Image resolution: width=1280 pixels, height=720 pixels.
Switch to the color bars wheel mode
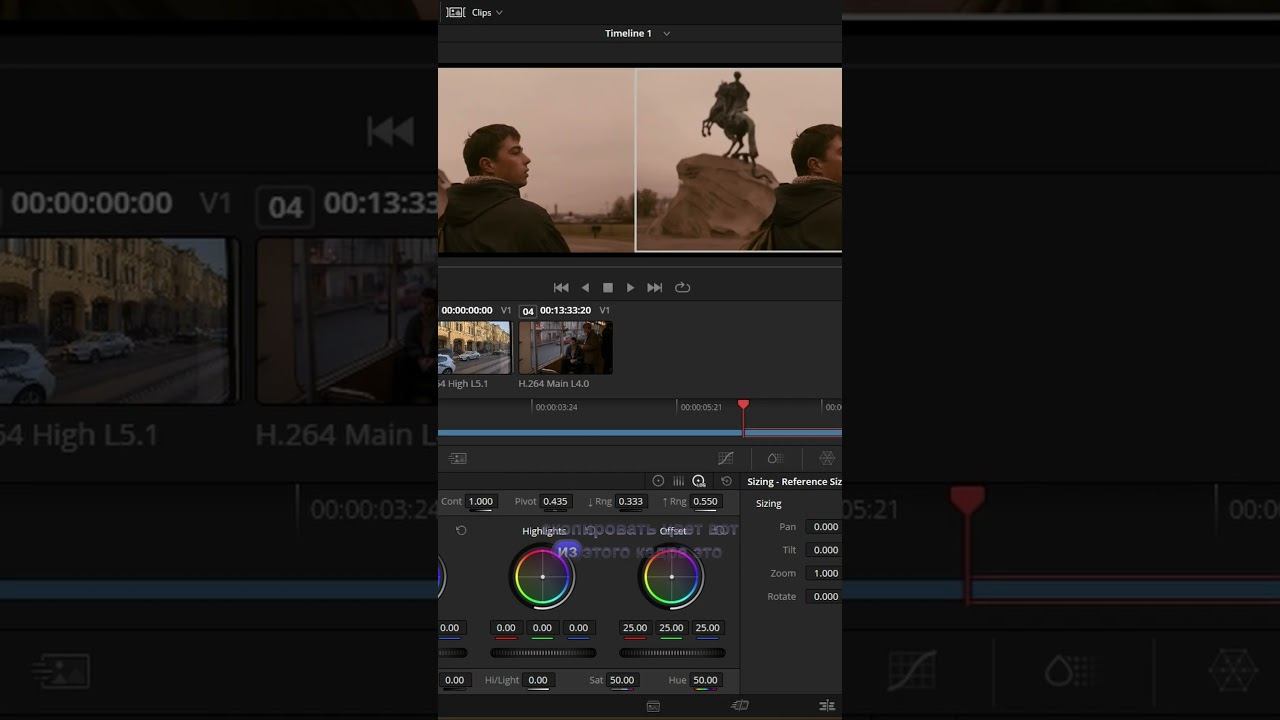tap(678, 481)
